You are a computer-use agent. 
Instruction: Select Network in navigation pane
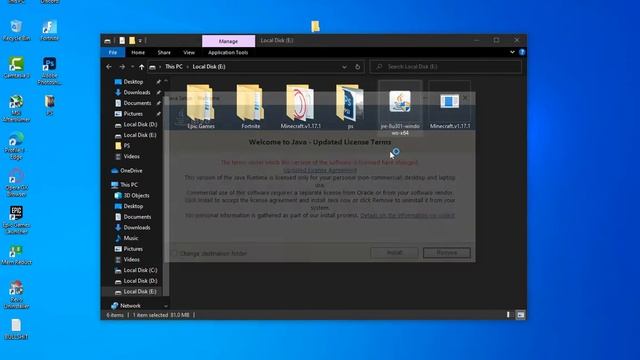point(130,306)
